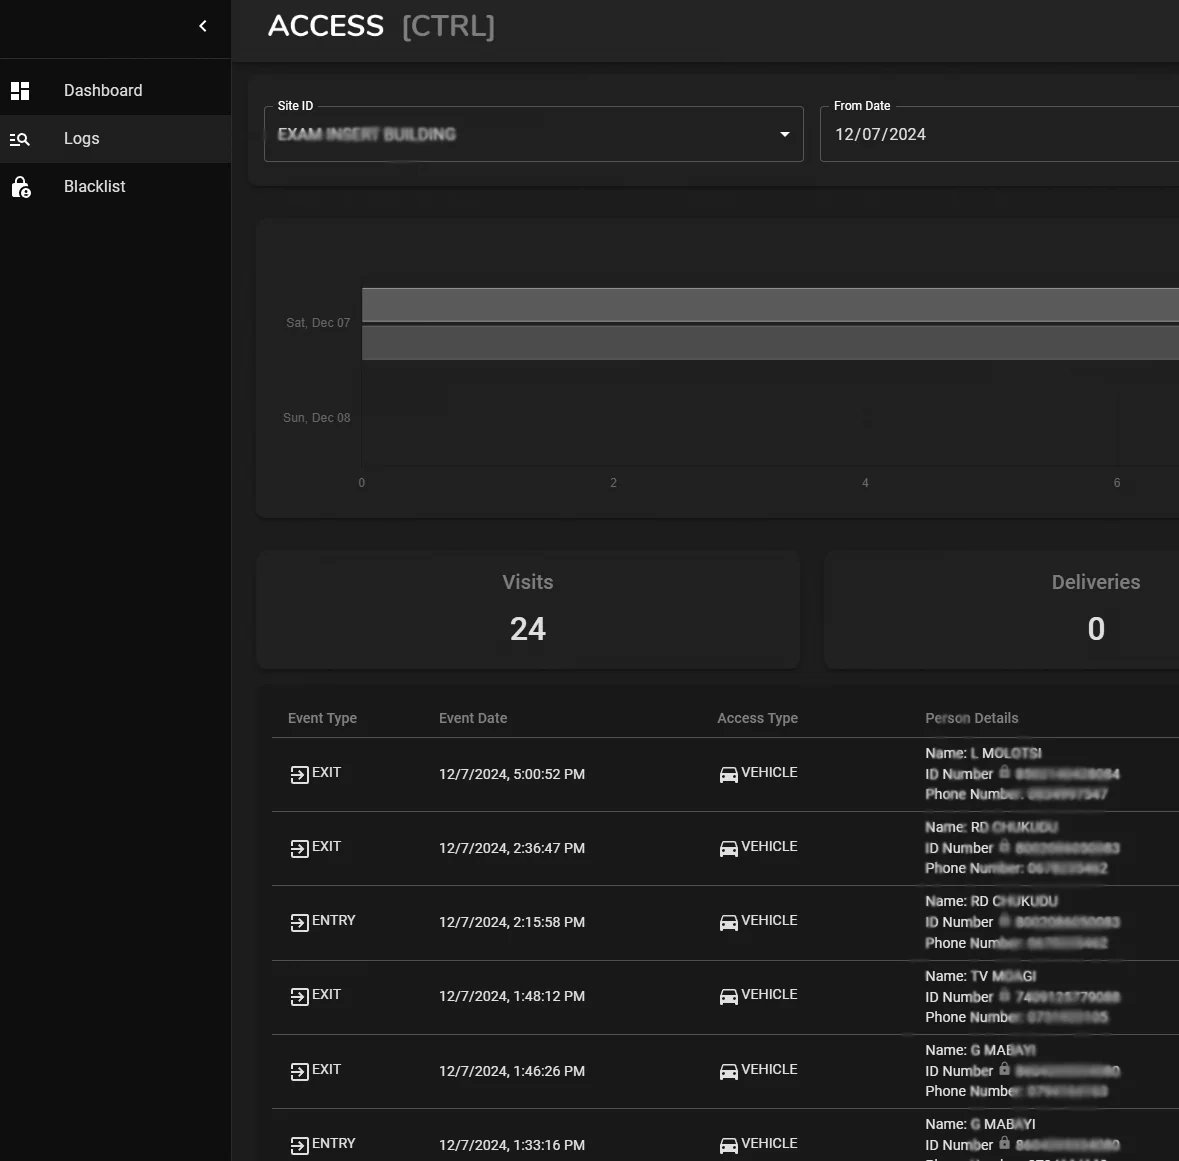The image size is (1179, 1161).
Task: Click the Site ID field value
Action: coord(366,135)
